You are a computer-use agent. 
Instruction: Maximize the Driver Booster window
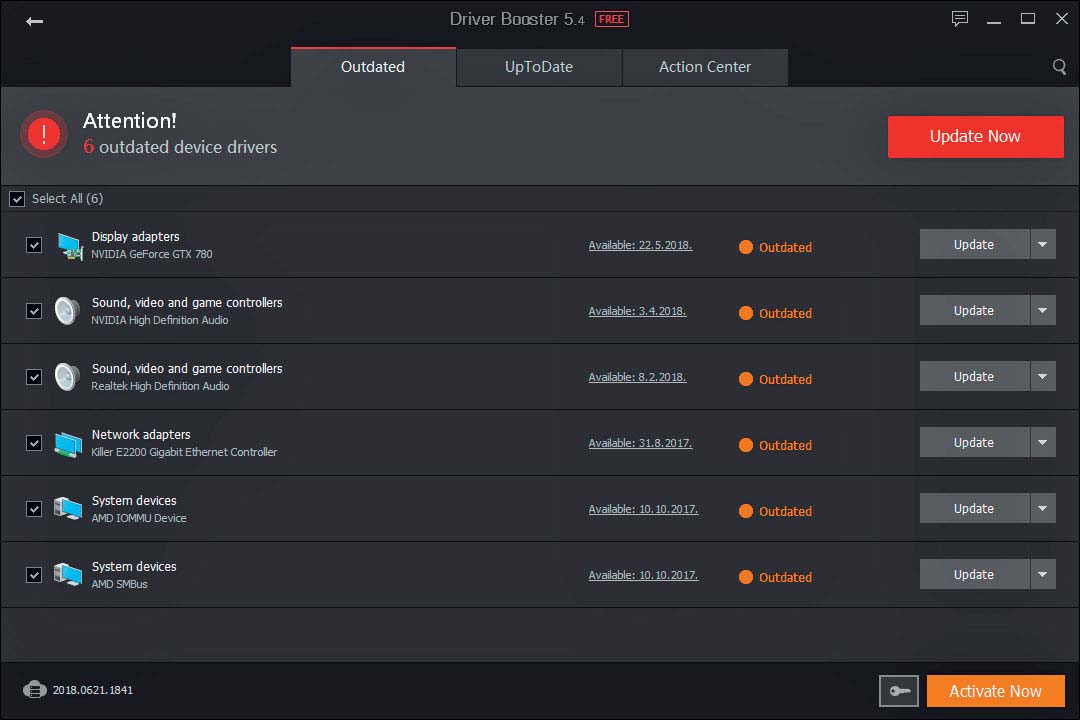[1028, 19]
